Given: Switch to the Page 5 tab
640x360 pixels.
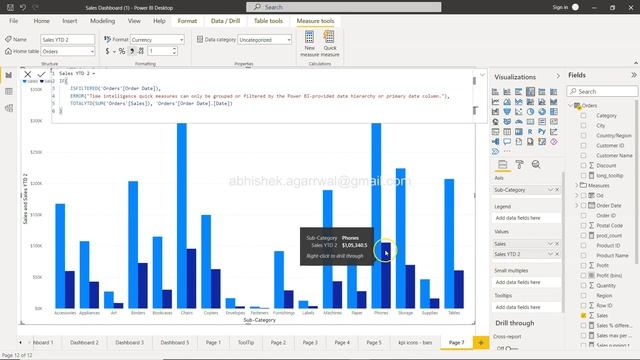Looking at the screenshot, I should click(374, 342).
